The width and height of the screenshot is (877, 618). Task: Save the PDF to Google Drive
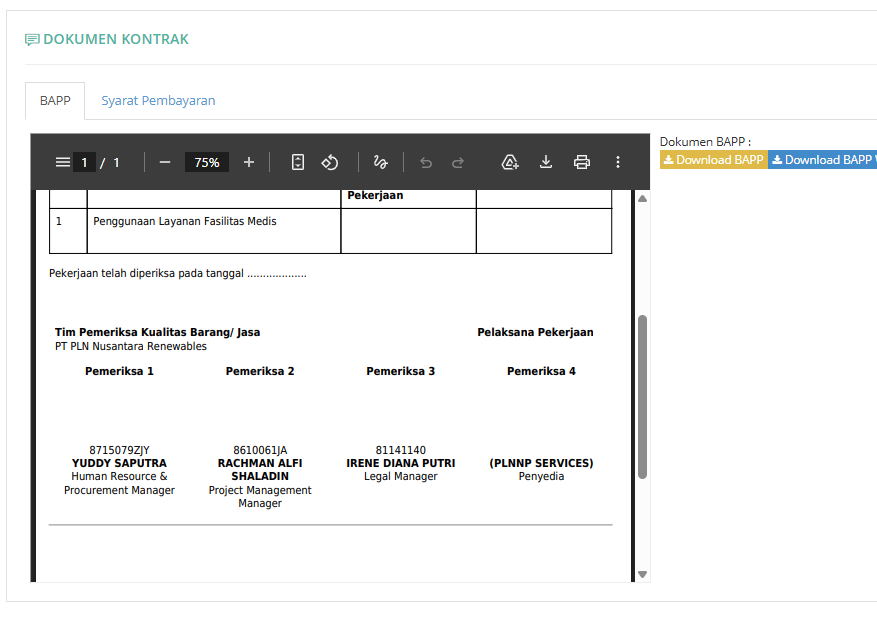[x=510, y=162]
